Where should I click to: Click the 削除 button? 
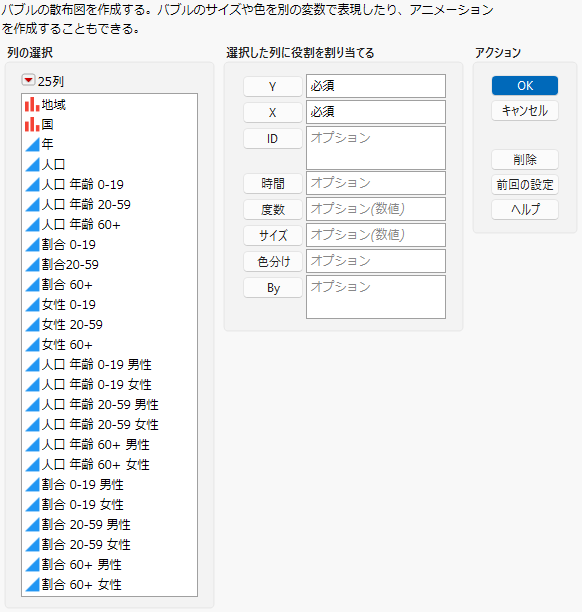click(x=525, y=159)
